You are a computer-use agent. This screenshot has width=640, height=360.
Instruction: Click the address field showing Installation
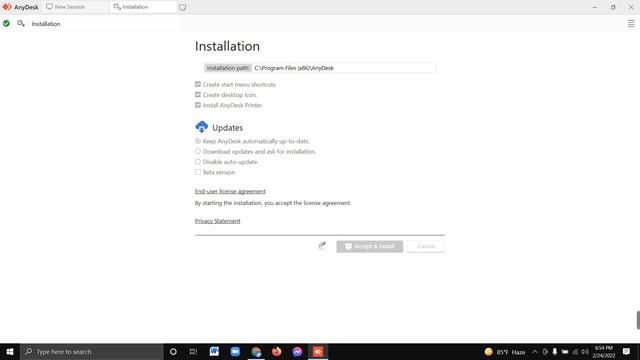tap(104, 24)
